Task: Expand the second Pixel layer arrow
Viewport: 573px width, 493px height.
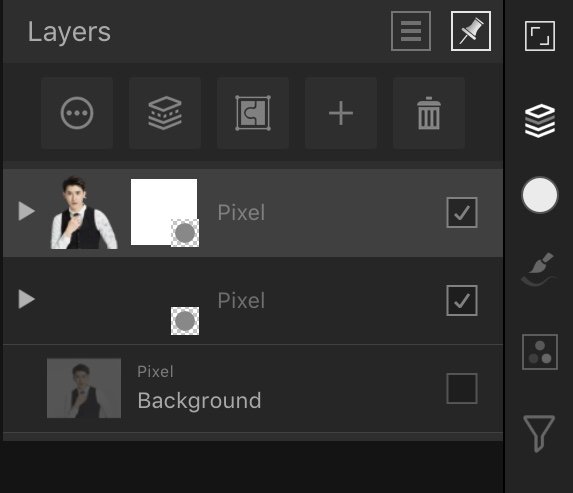Action: coord(26,299)
